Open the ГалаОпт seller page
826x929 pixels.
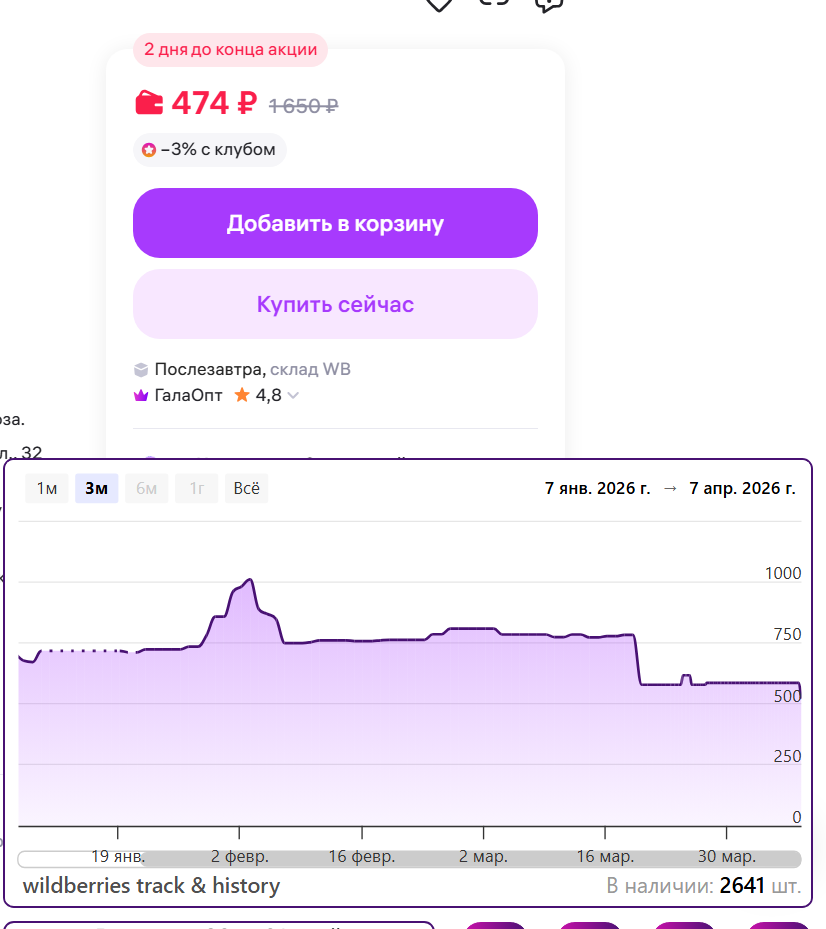pyautogui.click(x=188, y=395)
